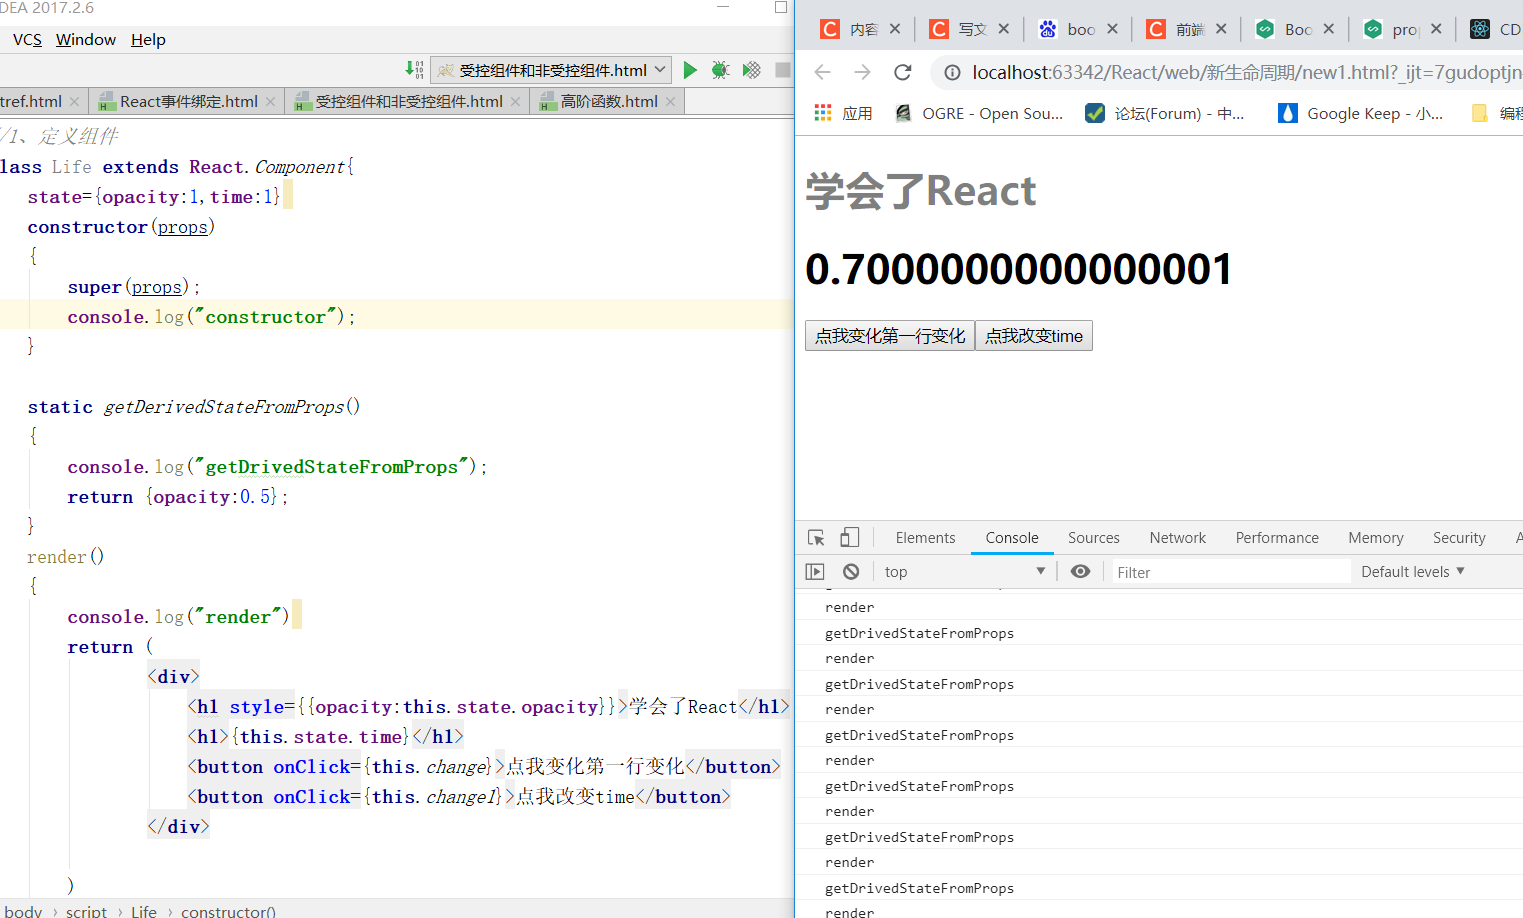Open the OGRE - Open Source bookmark
This screenshot has height=918, width=1523.
979,114
